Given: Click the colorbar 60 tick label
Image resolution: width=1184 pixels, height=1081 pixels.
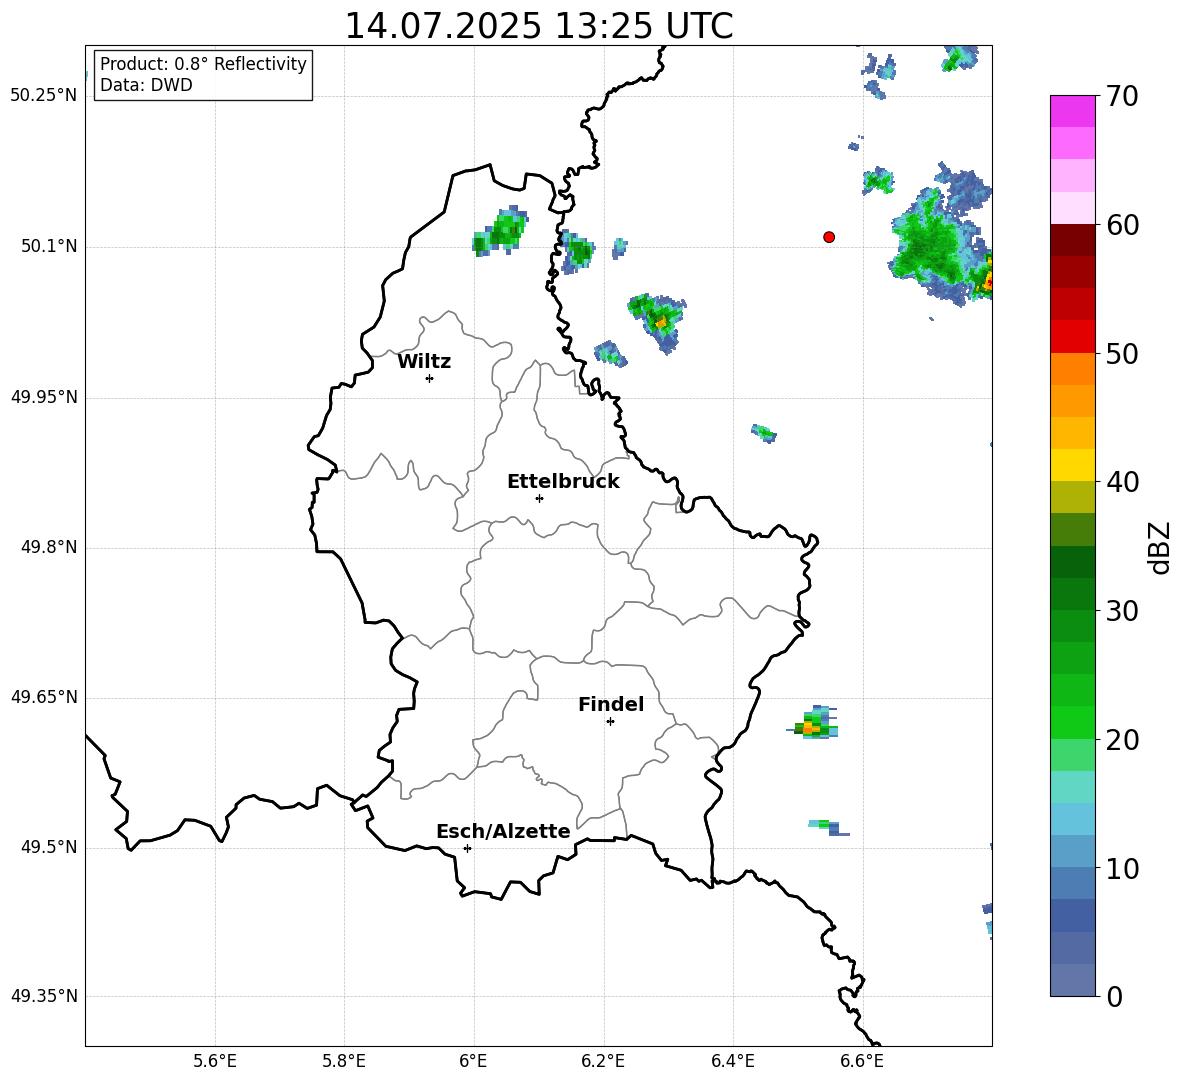Looking at the screenshot, I should (1122, 225).
